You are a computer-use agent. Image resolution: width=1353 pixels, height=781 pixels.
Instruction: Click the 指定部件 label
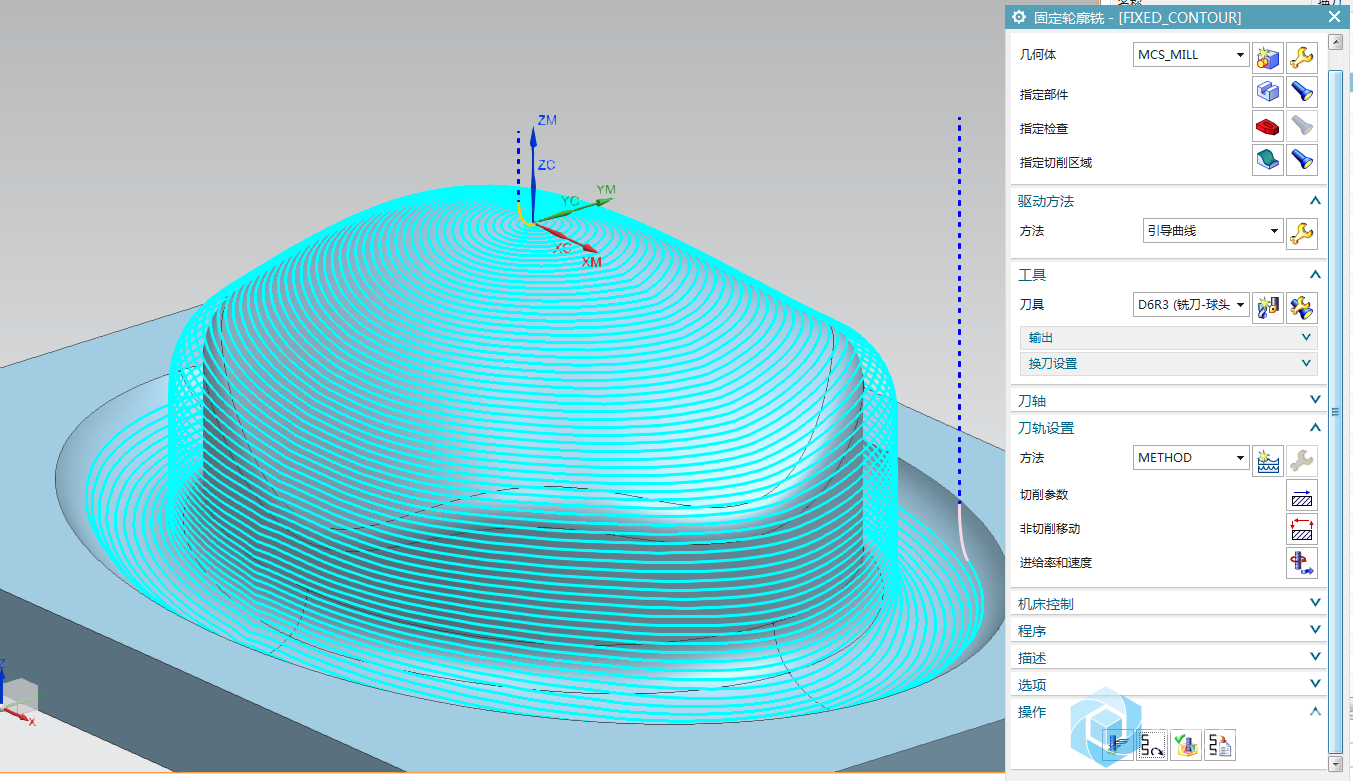(1044, 95)
